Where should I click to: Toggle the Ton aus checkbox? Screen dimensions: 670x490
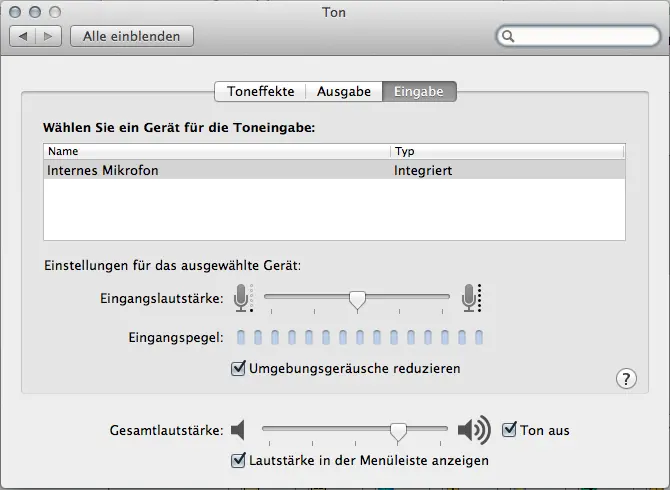point(509,430)
